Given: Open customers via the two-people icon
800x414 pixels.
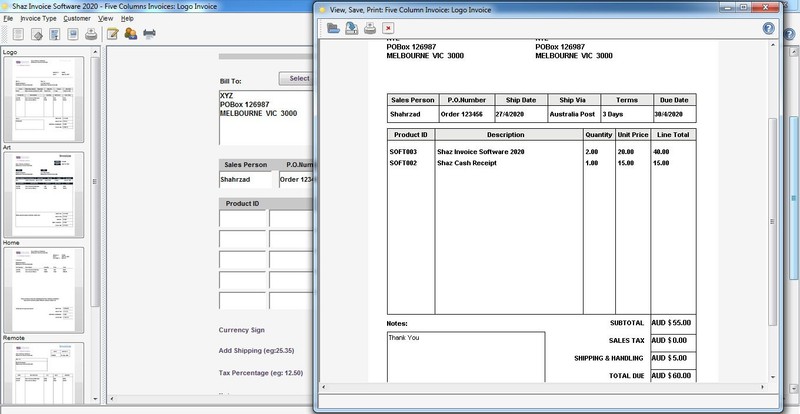Looking at the screenshot, I should click(x=131, y=34).
